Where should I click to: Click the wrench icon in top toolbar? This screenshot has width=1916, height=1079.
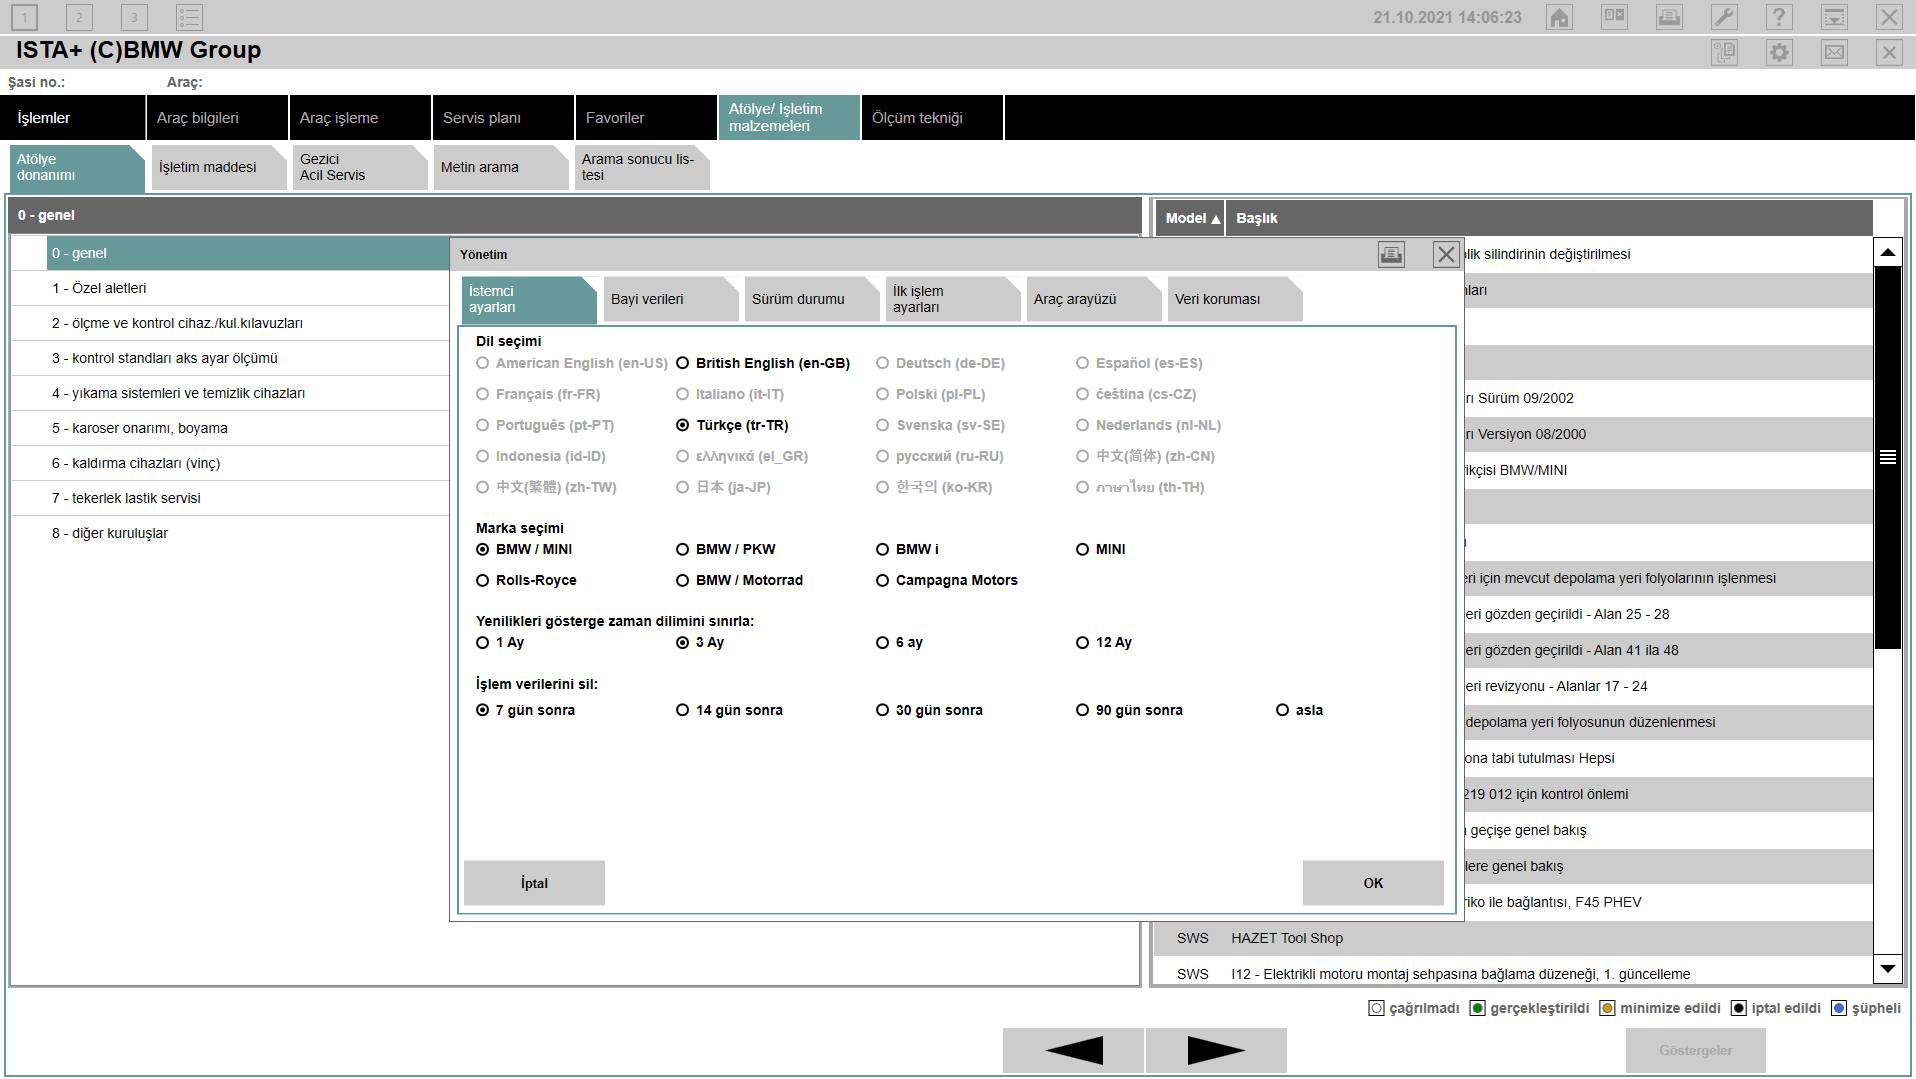[1724, 17]
